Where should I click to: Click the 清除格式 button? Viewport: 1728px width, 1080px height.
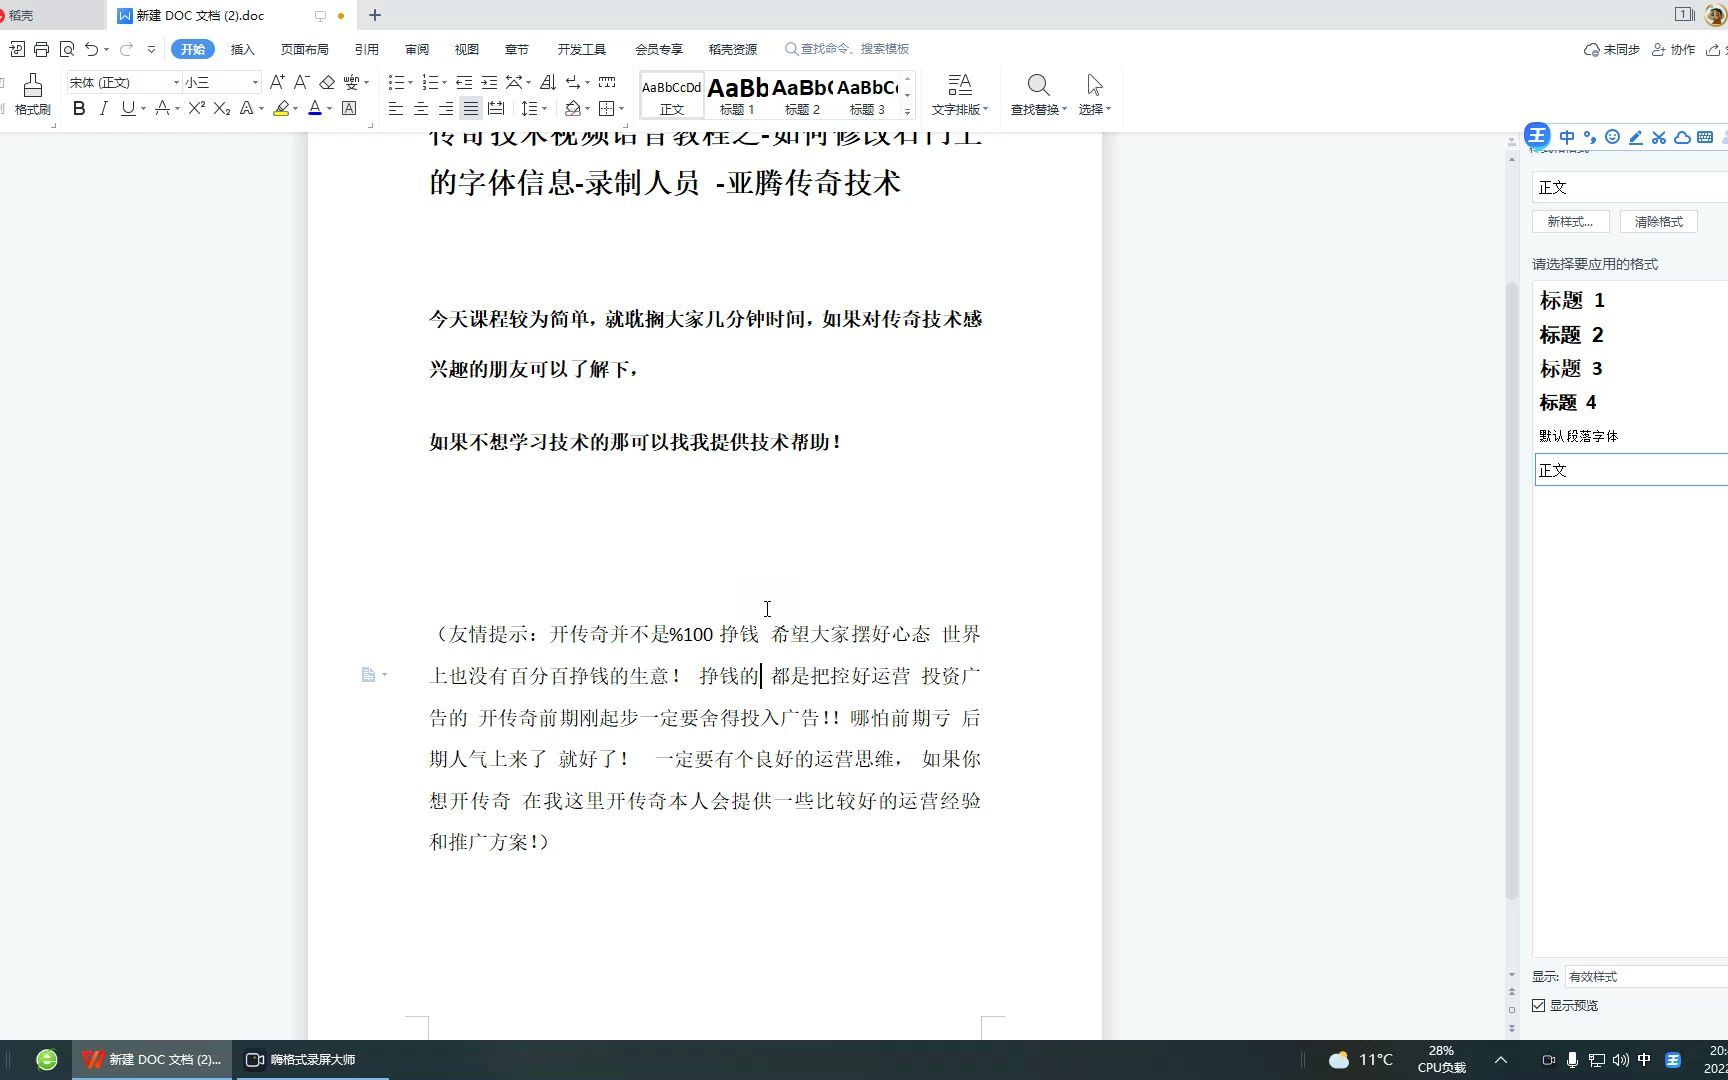pos(1657,221)
